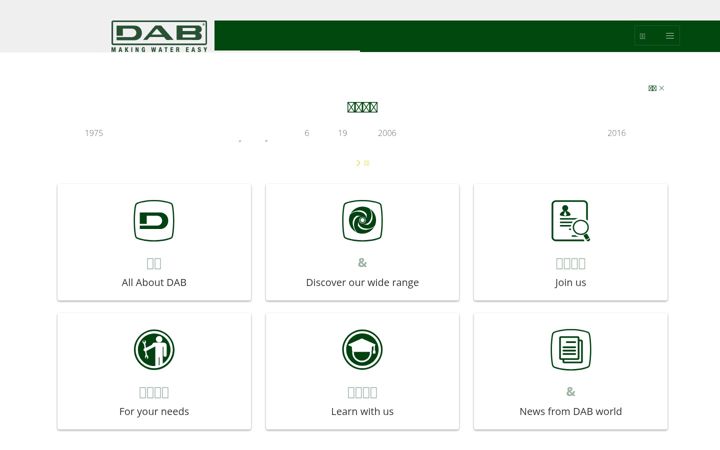Image resolution: width=720 pixels, height=450 pixels.
Task: Open the All About DAB link
Action: (x=154, y=282)
